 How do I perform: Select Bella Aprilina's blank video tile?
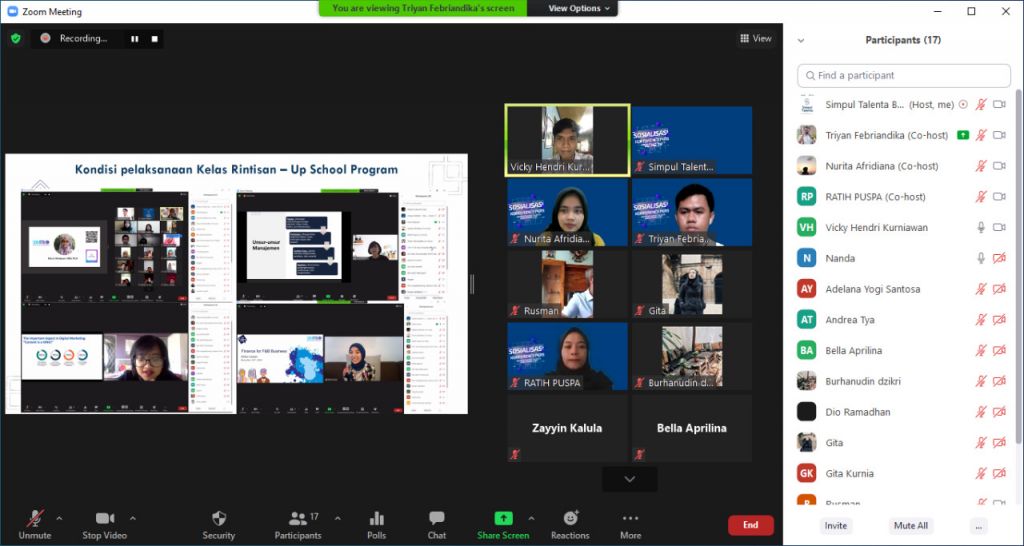[x=692, y=428]
